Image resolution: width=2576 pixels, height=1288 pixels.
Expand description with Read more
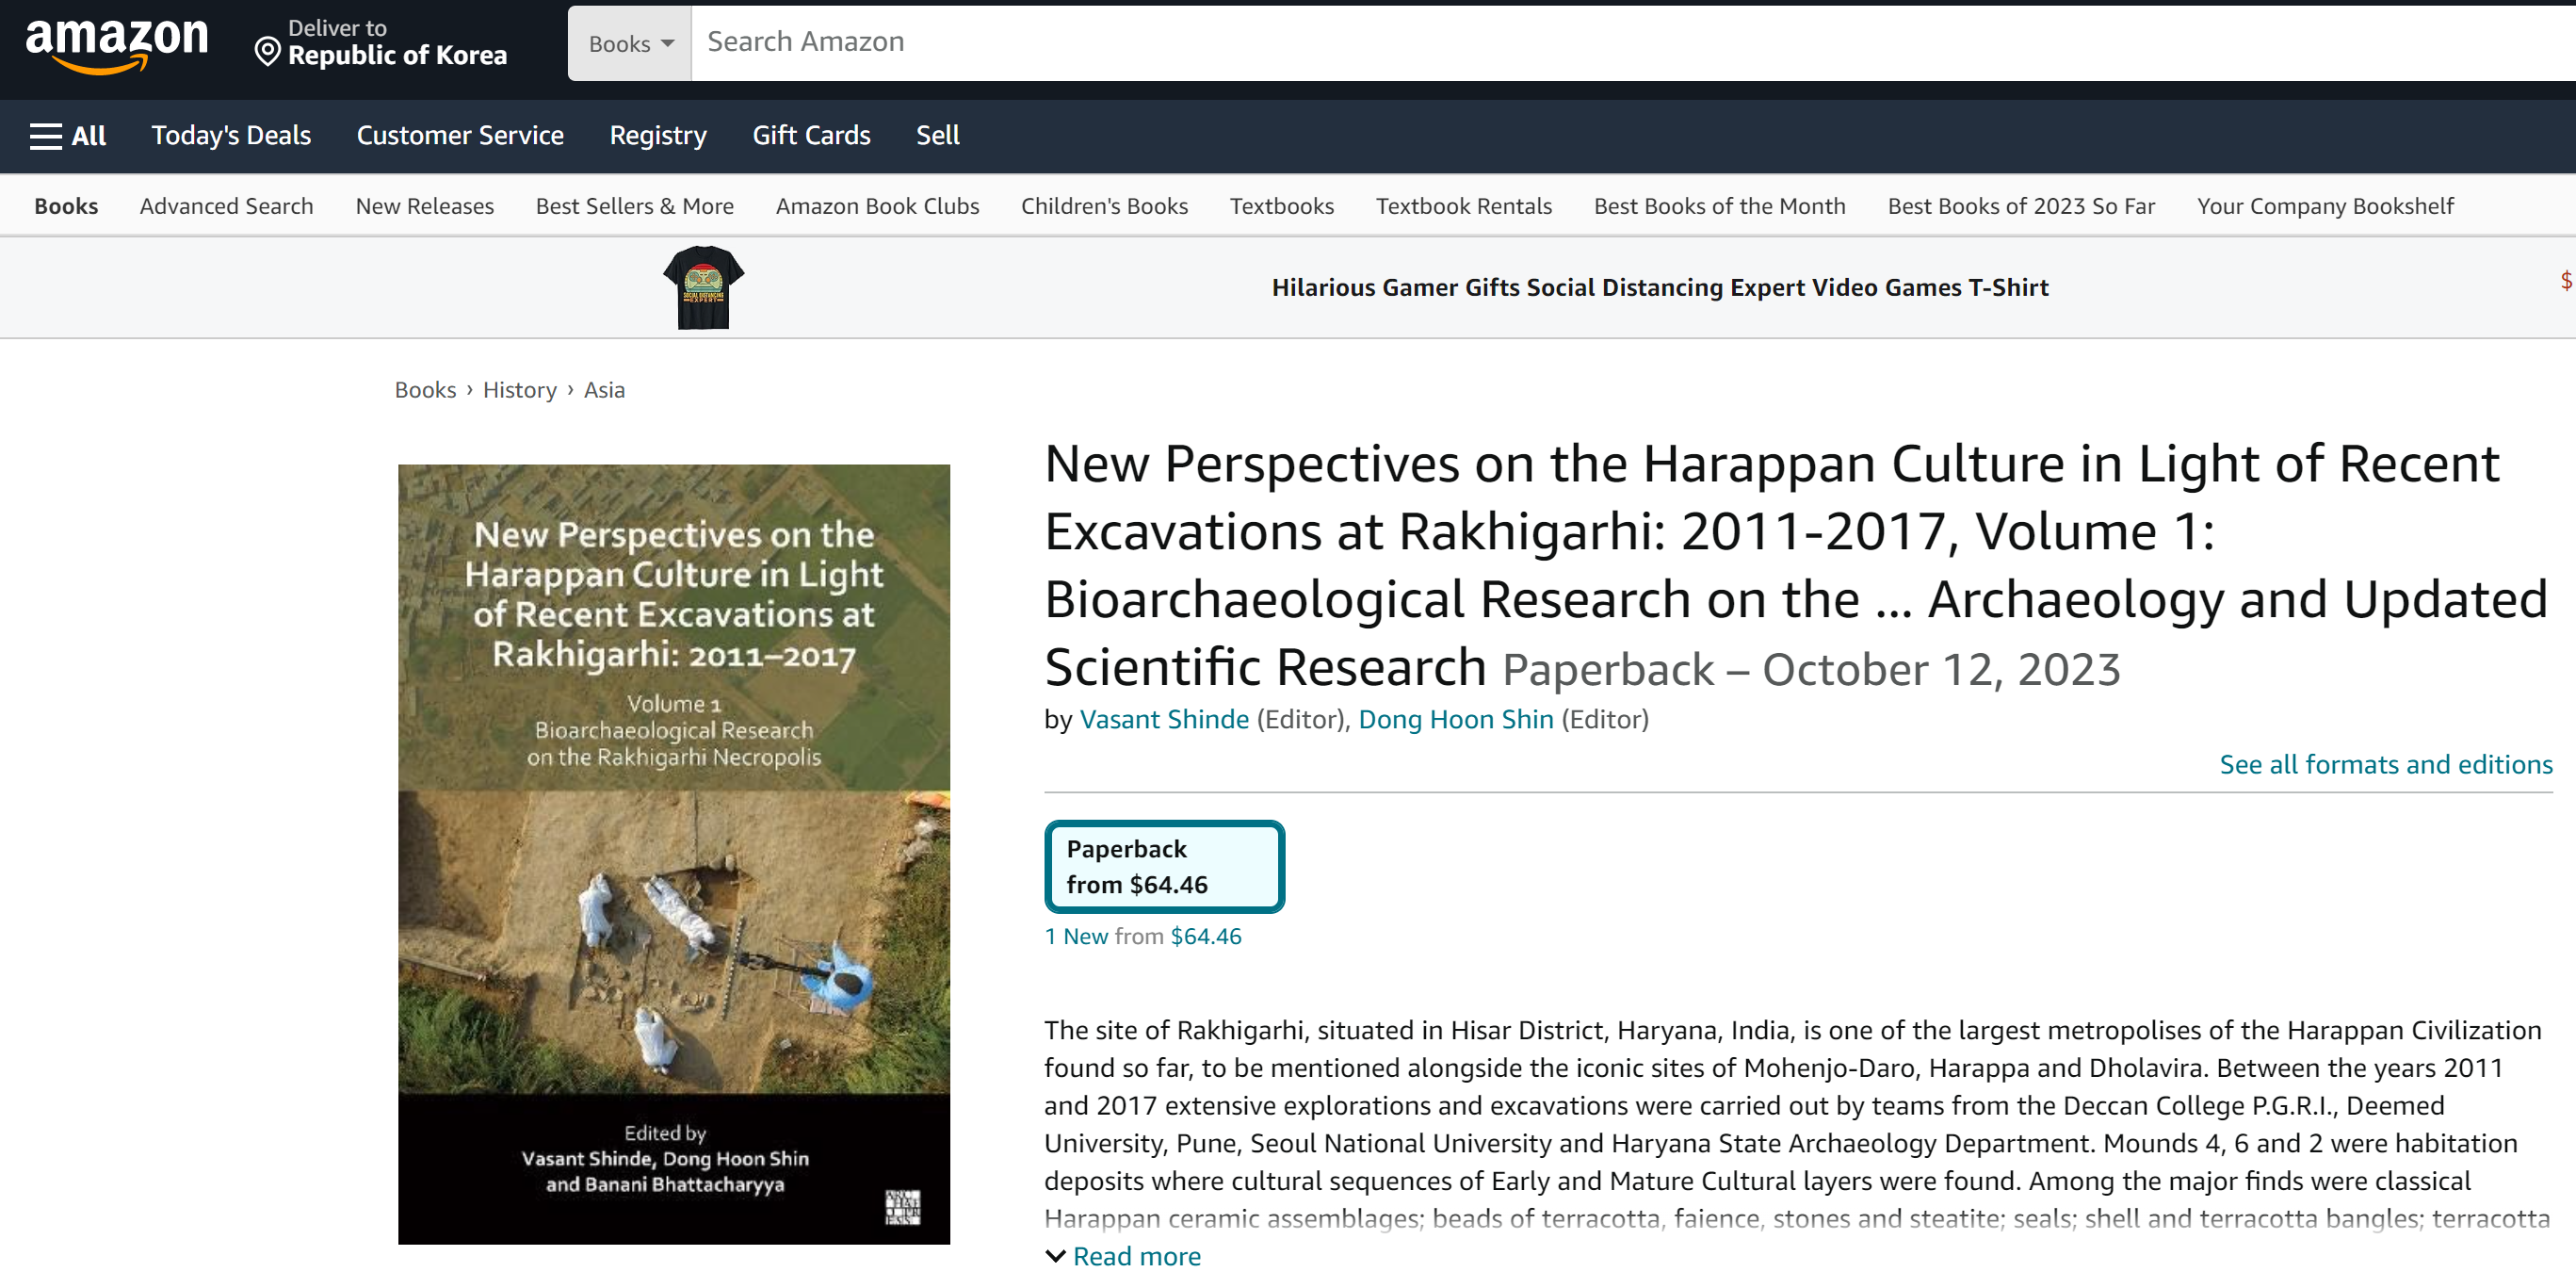point(1135,1256)
